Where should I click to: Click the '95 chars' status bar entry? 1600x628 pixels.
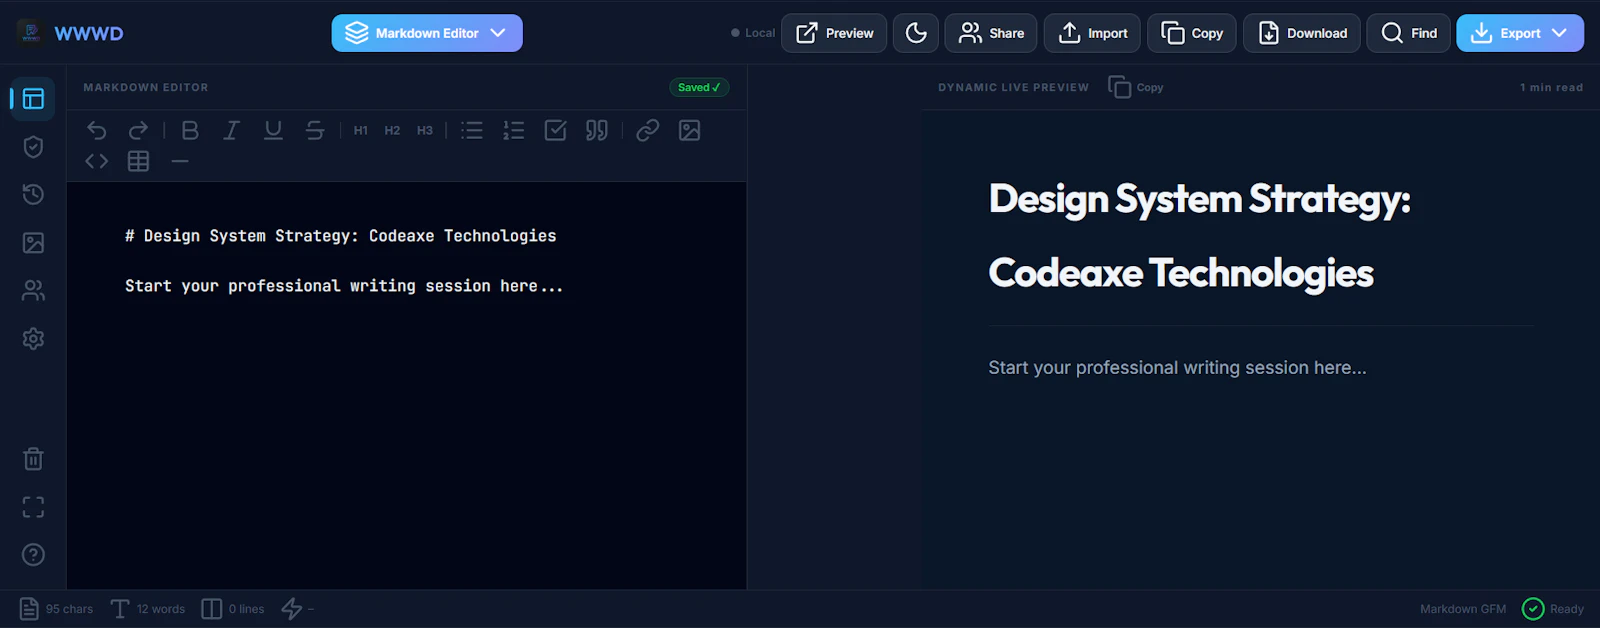coord(56,609)
